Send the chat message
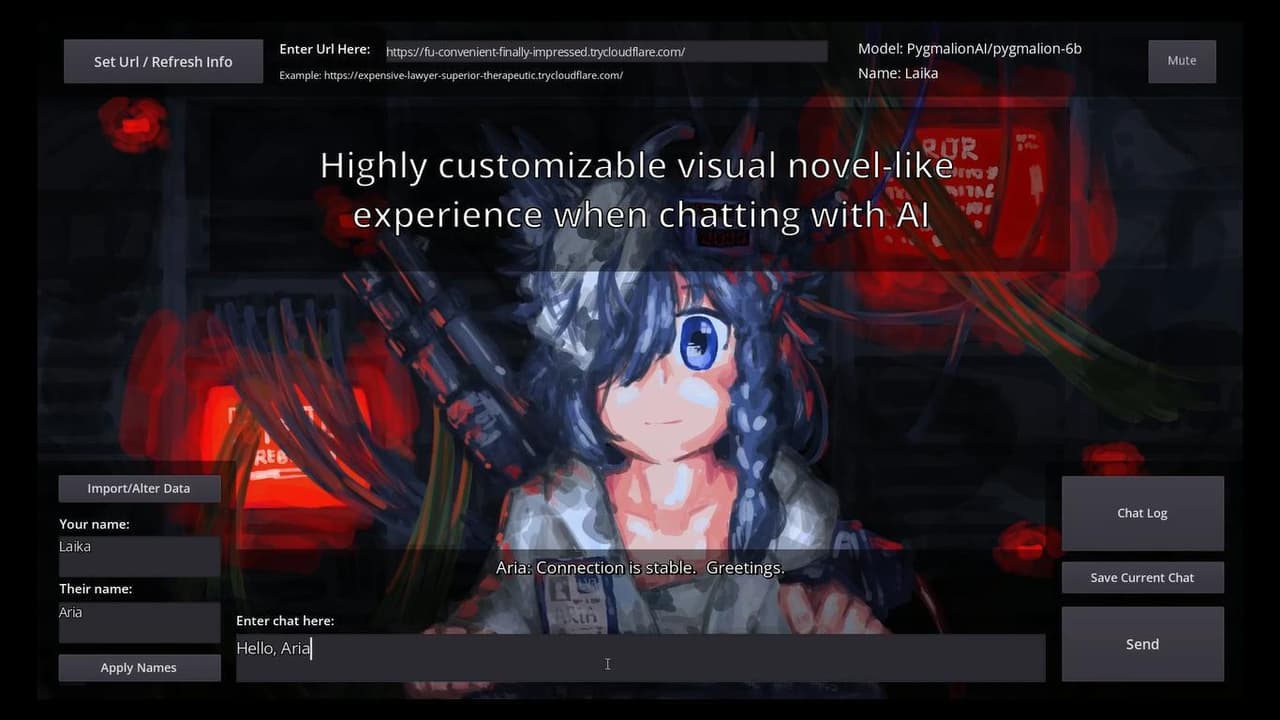 tap(1142, 644)
